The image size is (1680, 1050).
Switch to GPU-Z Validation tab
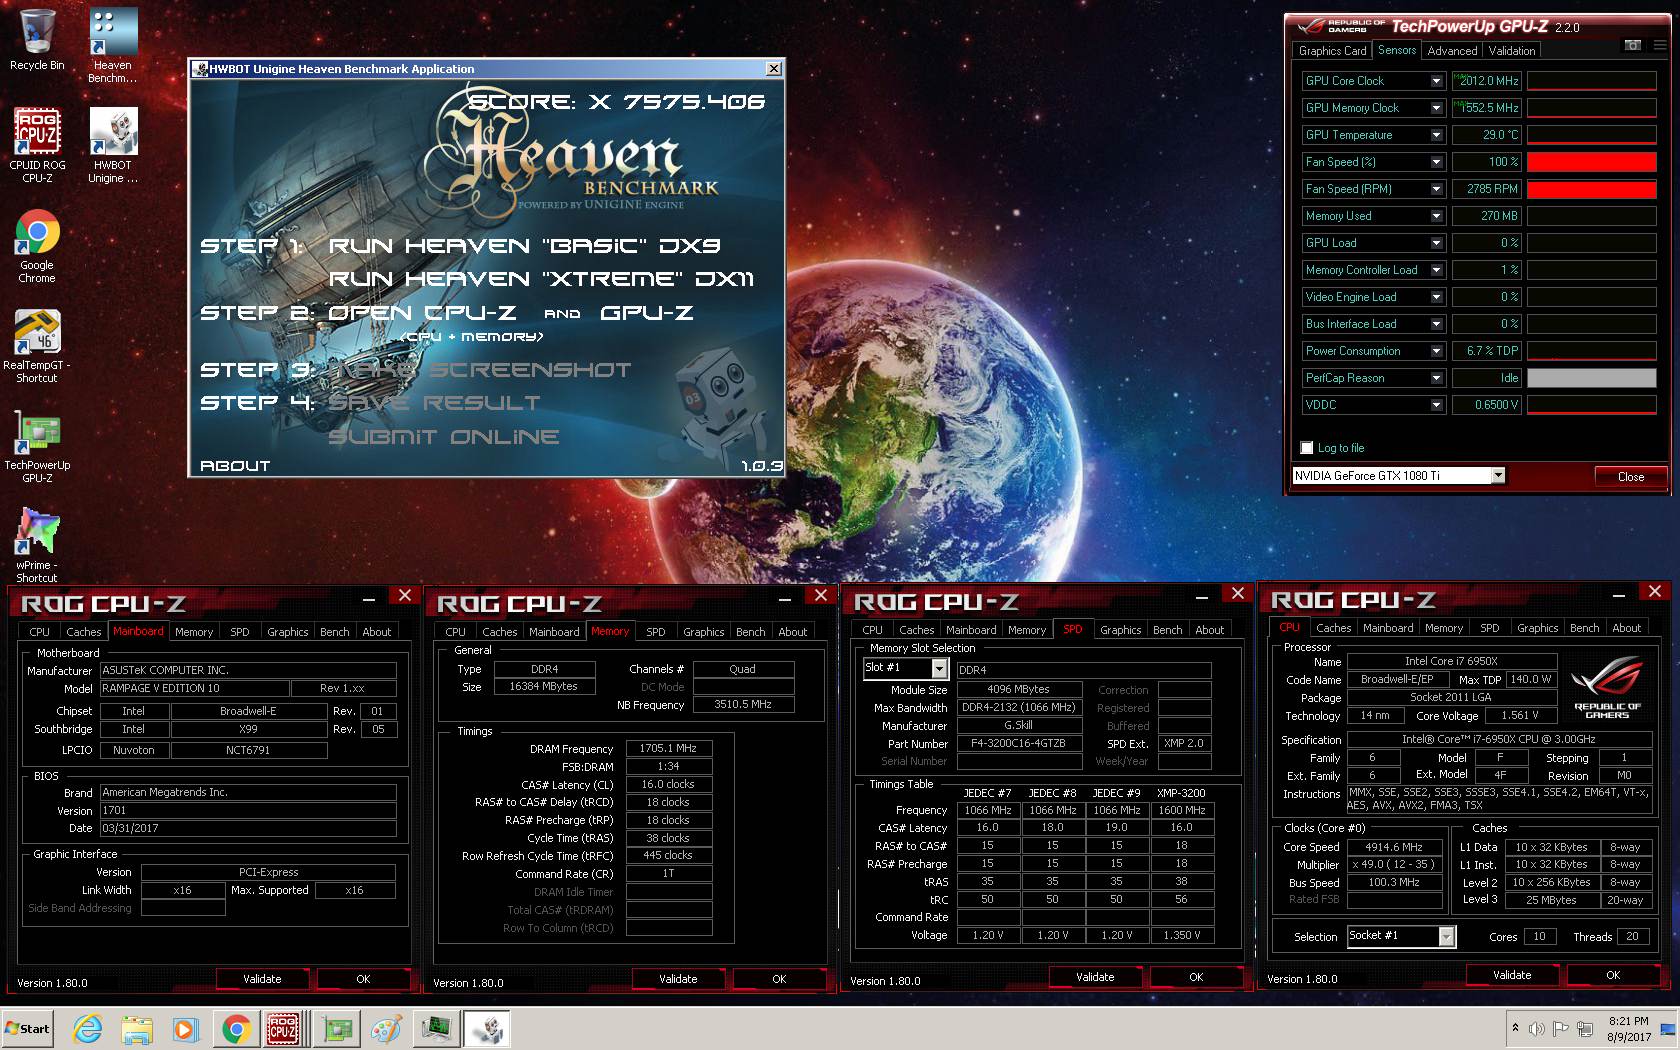coord(1512,51)
